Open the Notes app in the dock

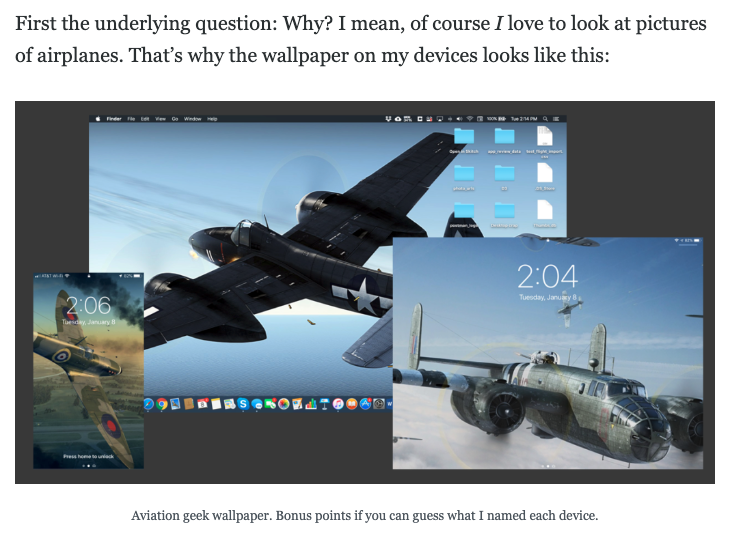tap(216, 404)
